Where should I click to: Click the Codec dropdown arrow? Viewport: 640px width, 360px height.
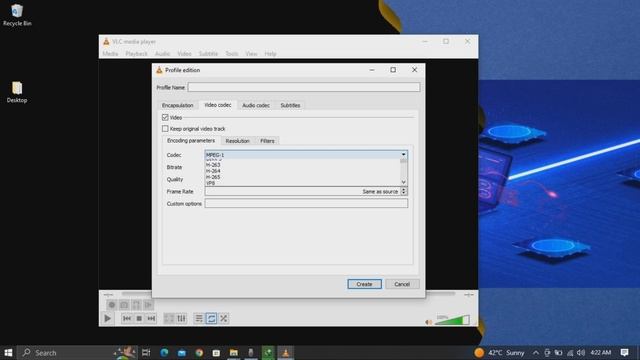(x=403, y=155)
